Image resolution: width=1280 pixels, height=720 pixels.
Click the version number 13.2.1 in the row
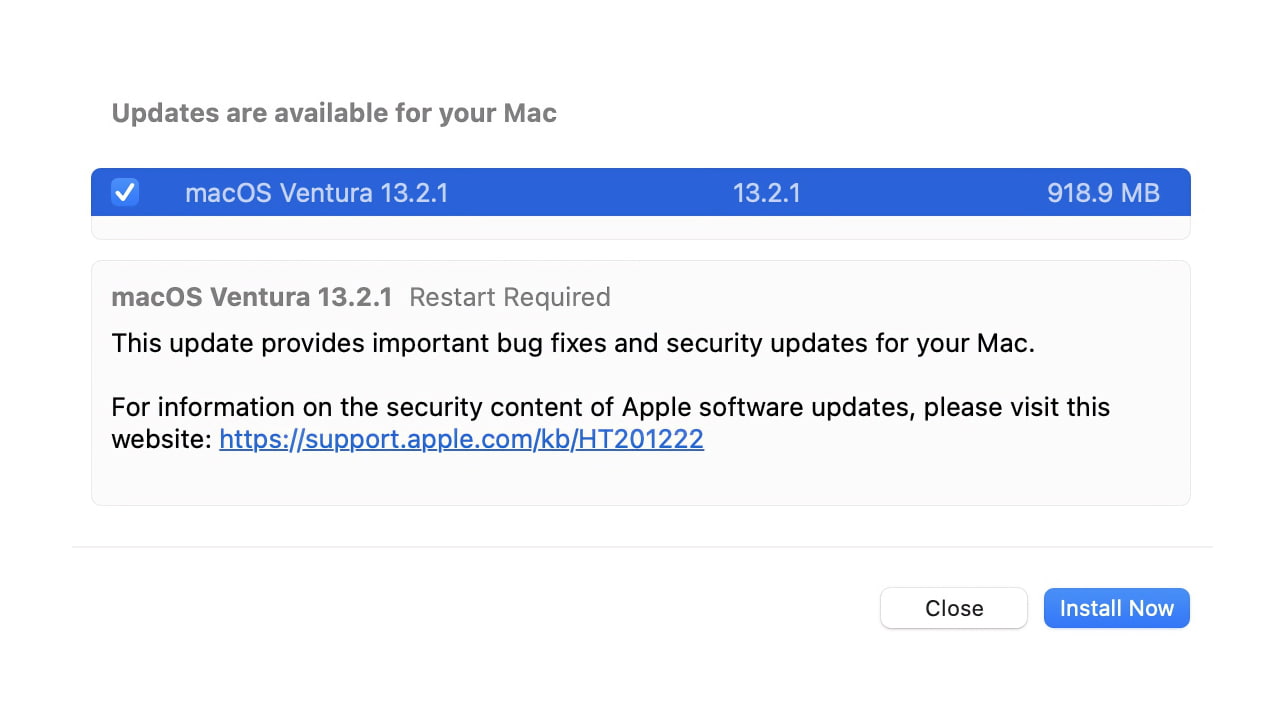767,192
